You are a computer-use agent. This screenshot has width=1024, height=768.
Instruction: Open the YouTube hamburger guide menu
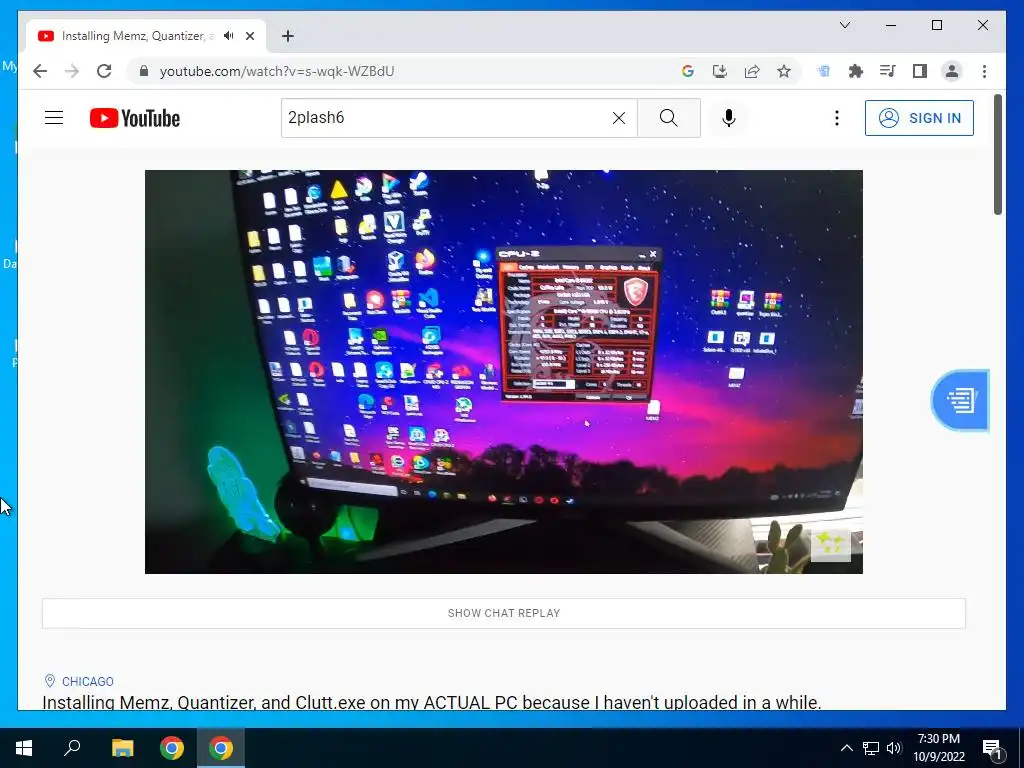click(54, 118)
